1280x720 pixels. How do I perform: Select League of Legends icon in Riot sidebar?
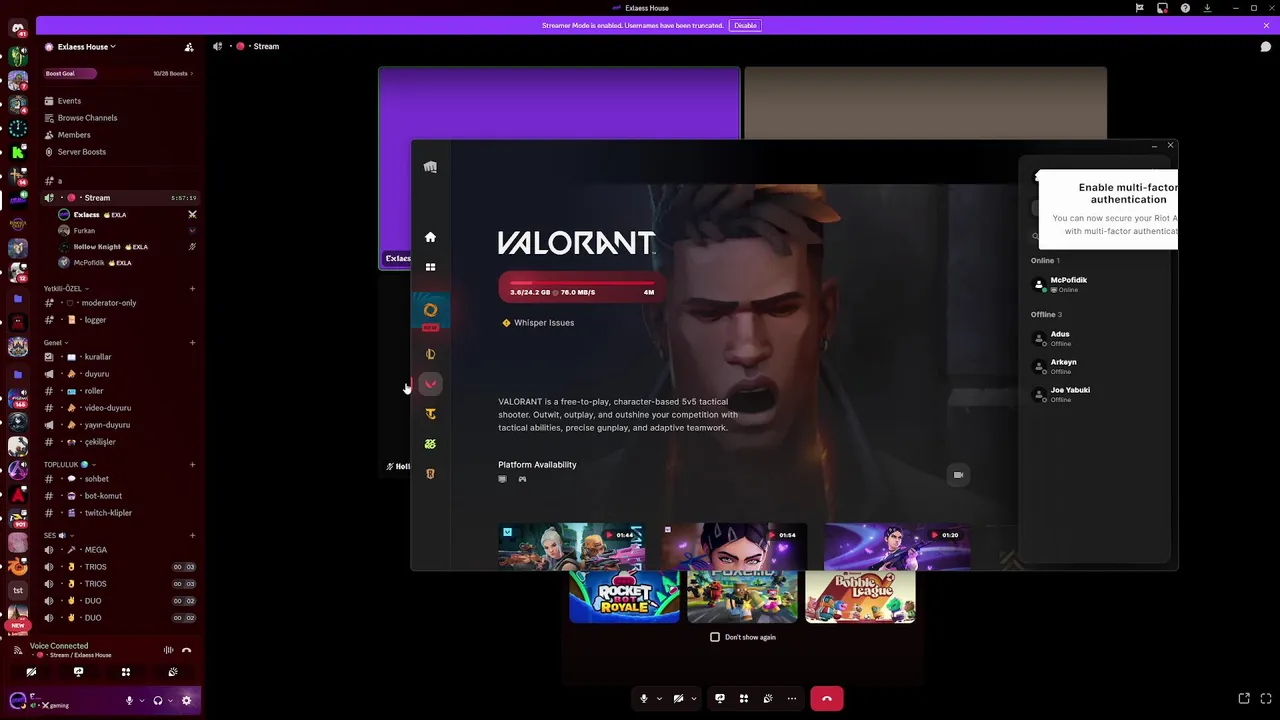click(430, 354)
